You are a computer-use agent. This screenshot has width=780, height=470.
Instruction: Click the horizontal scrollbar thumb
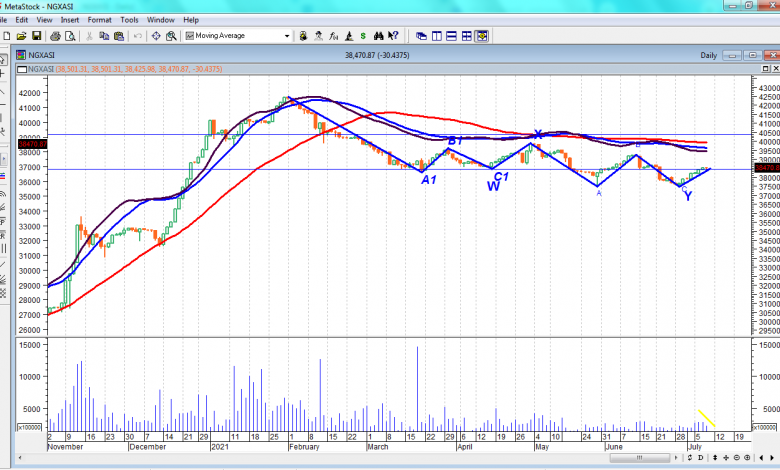(640, 458)
